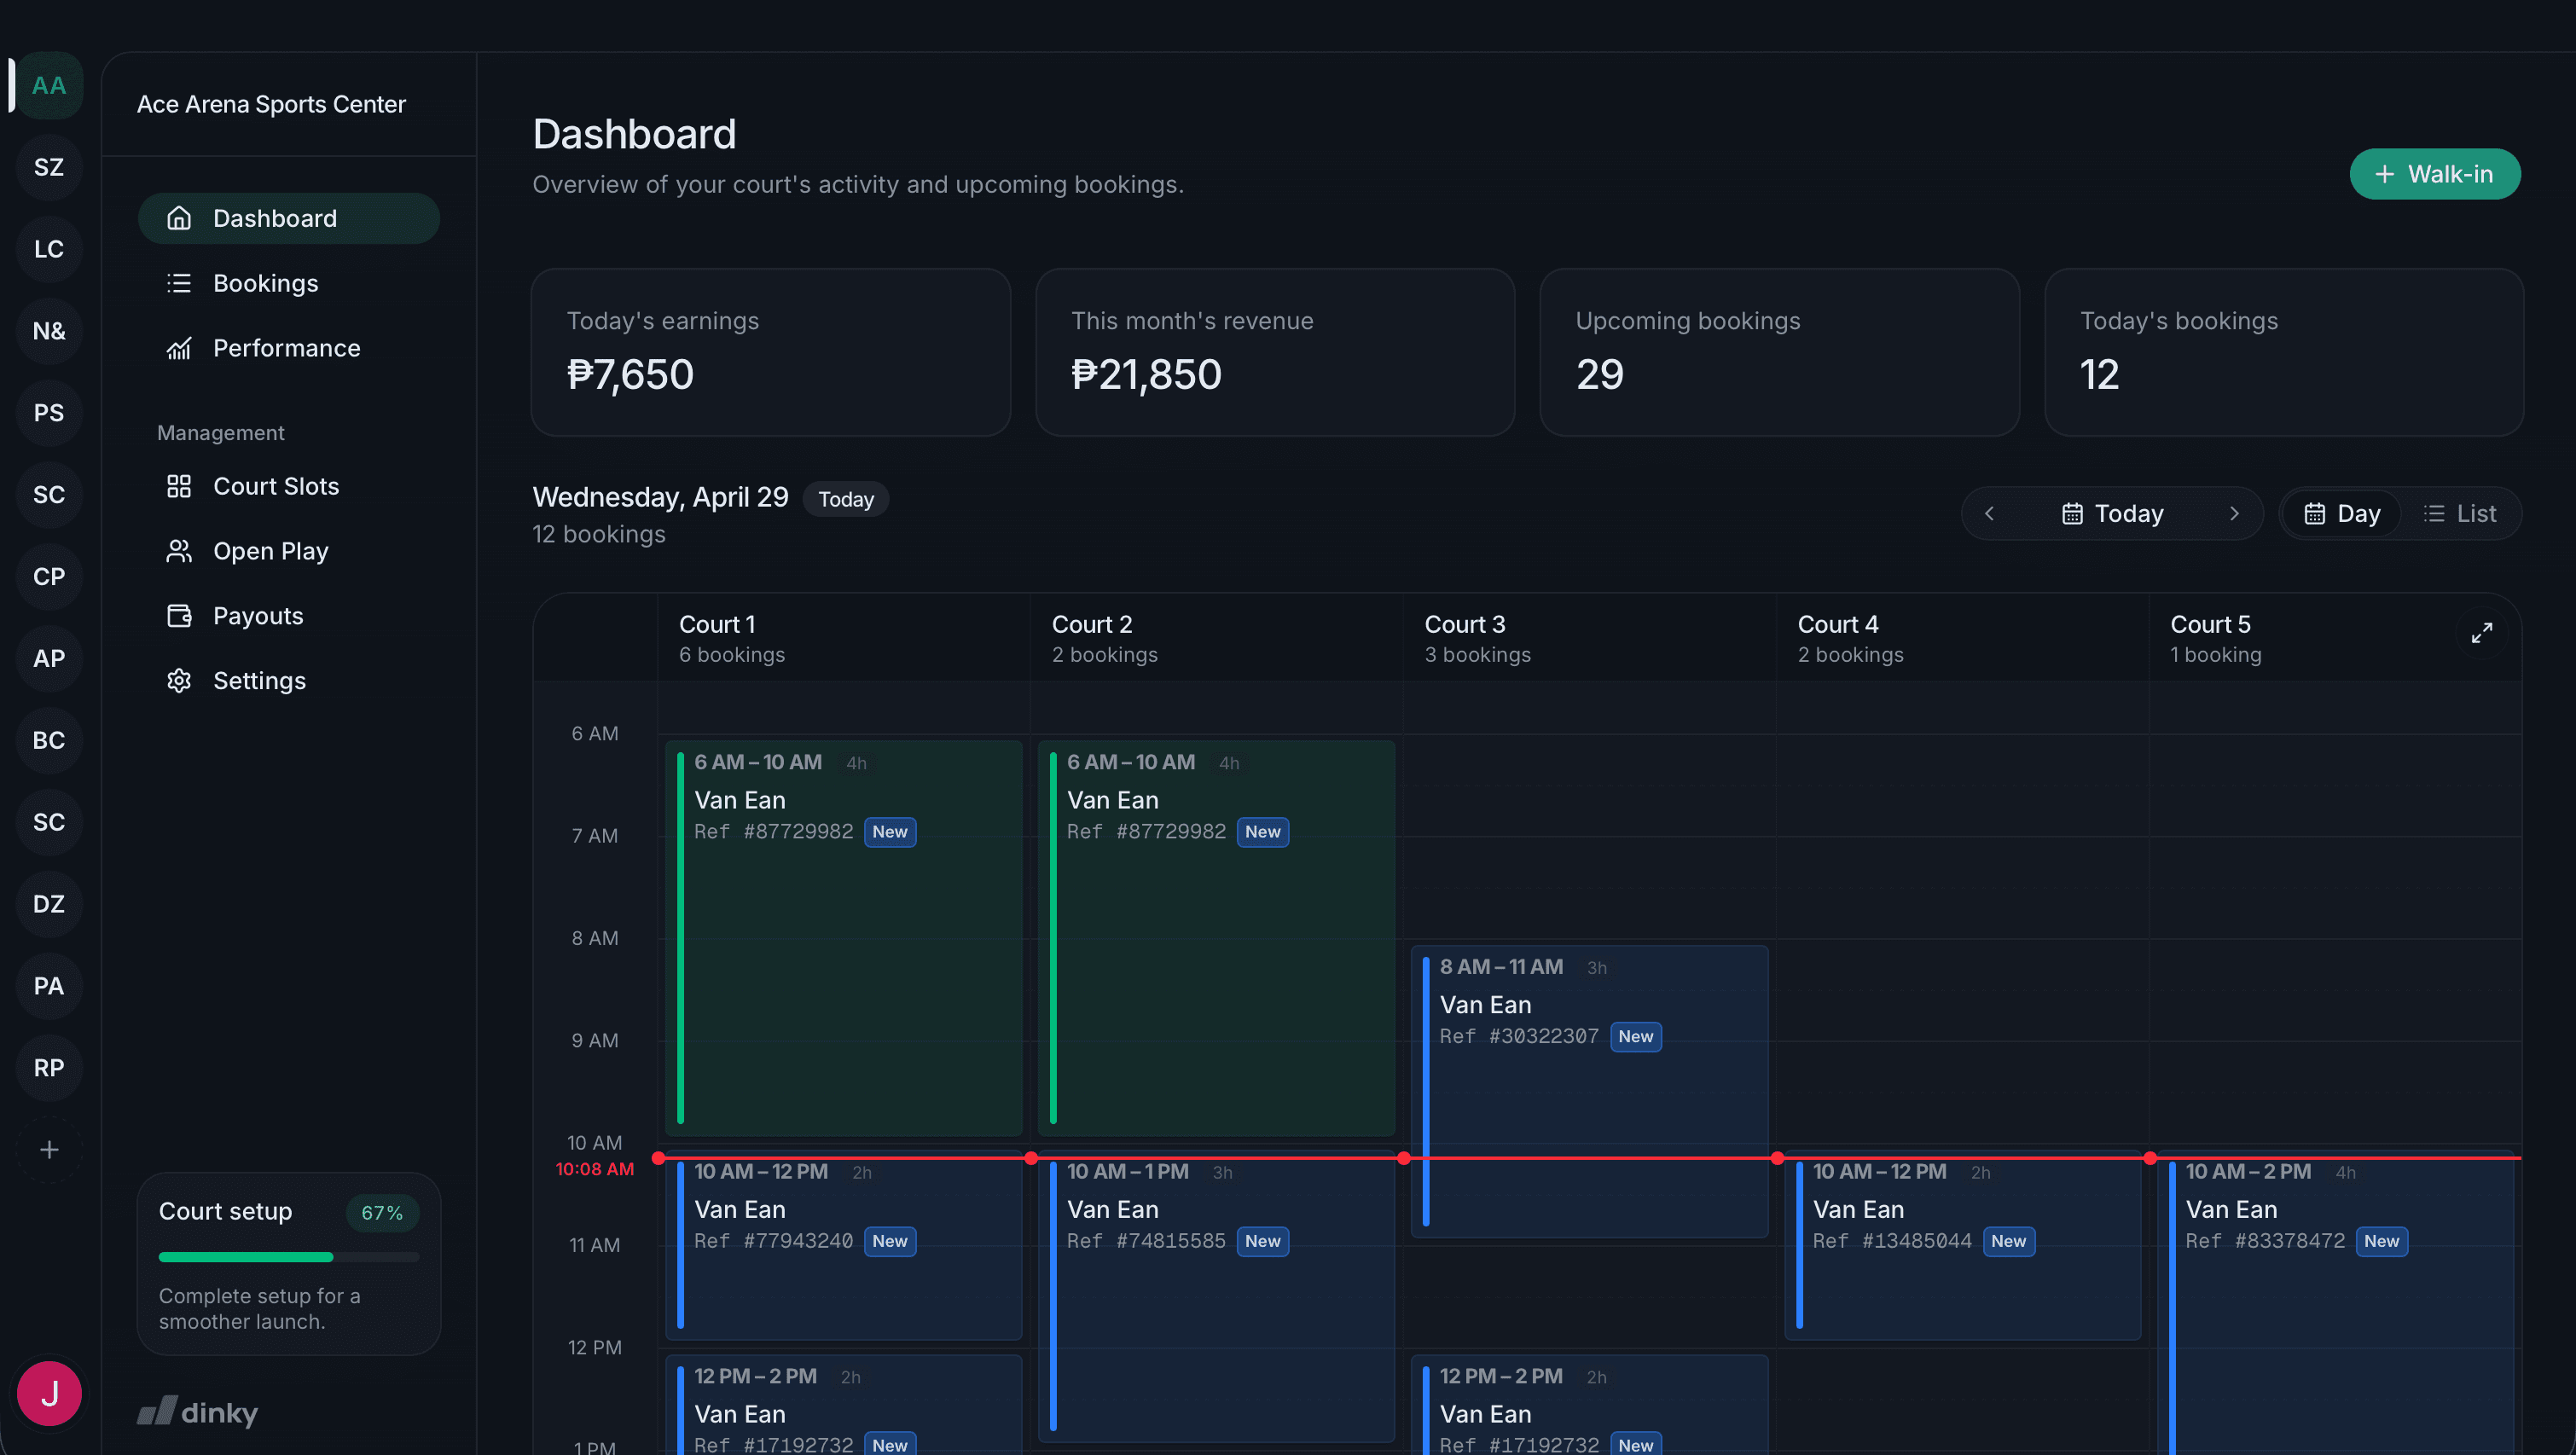Open Settings page
The image size is (2576, 1455).
point(288,681)
